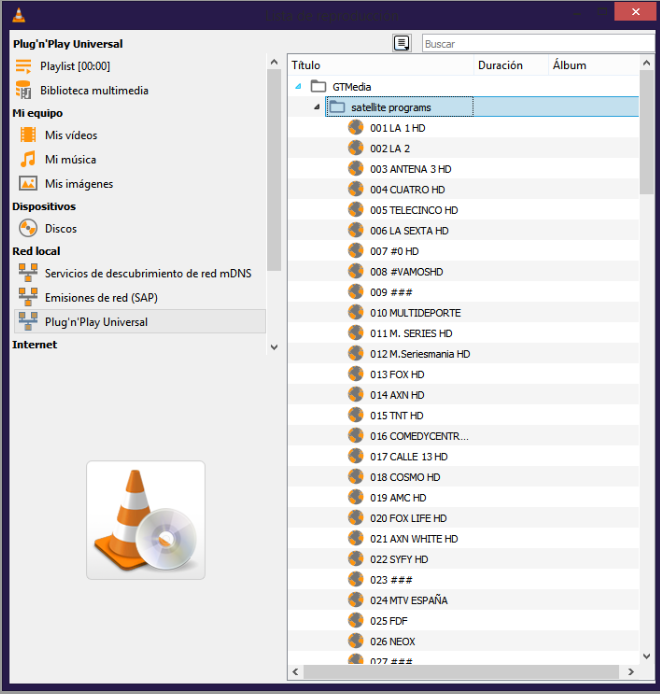
Task: Click sidebar scrollbar up arrow
Action: click(274, 62)
